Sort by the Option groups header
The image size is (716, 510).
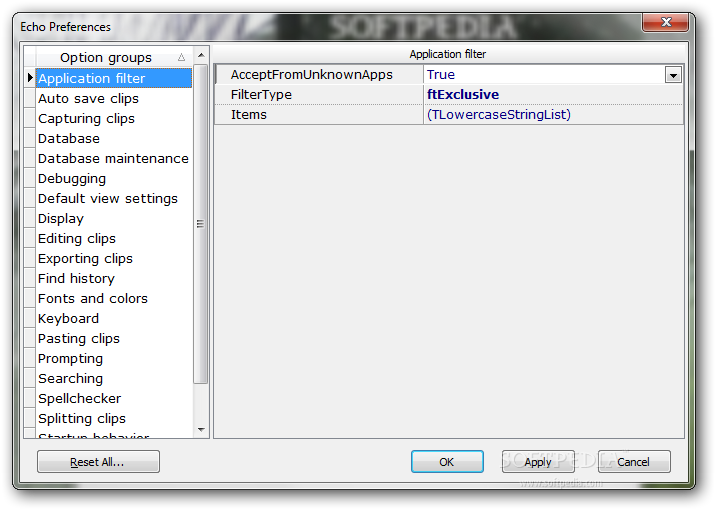(114, 58)
